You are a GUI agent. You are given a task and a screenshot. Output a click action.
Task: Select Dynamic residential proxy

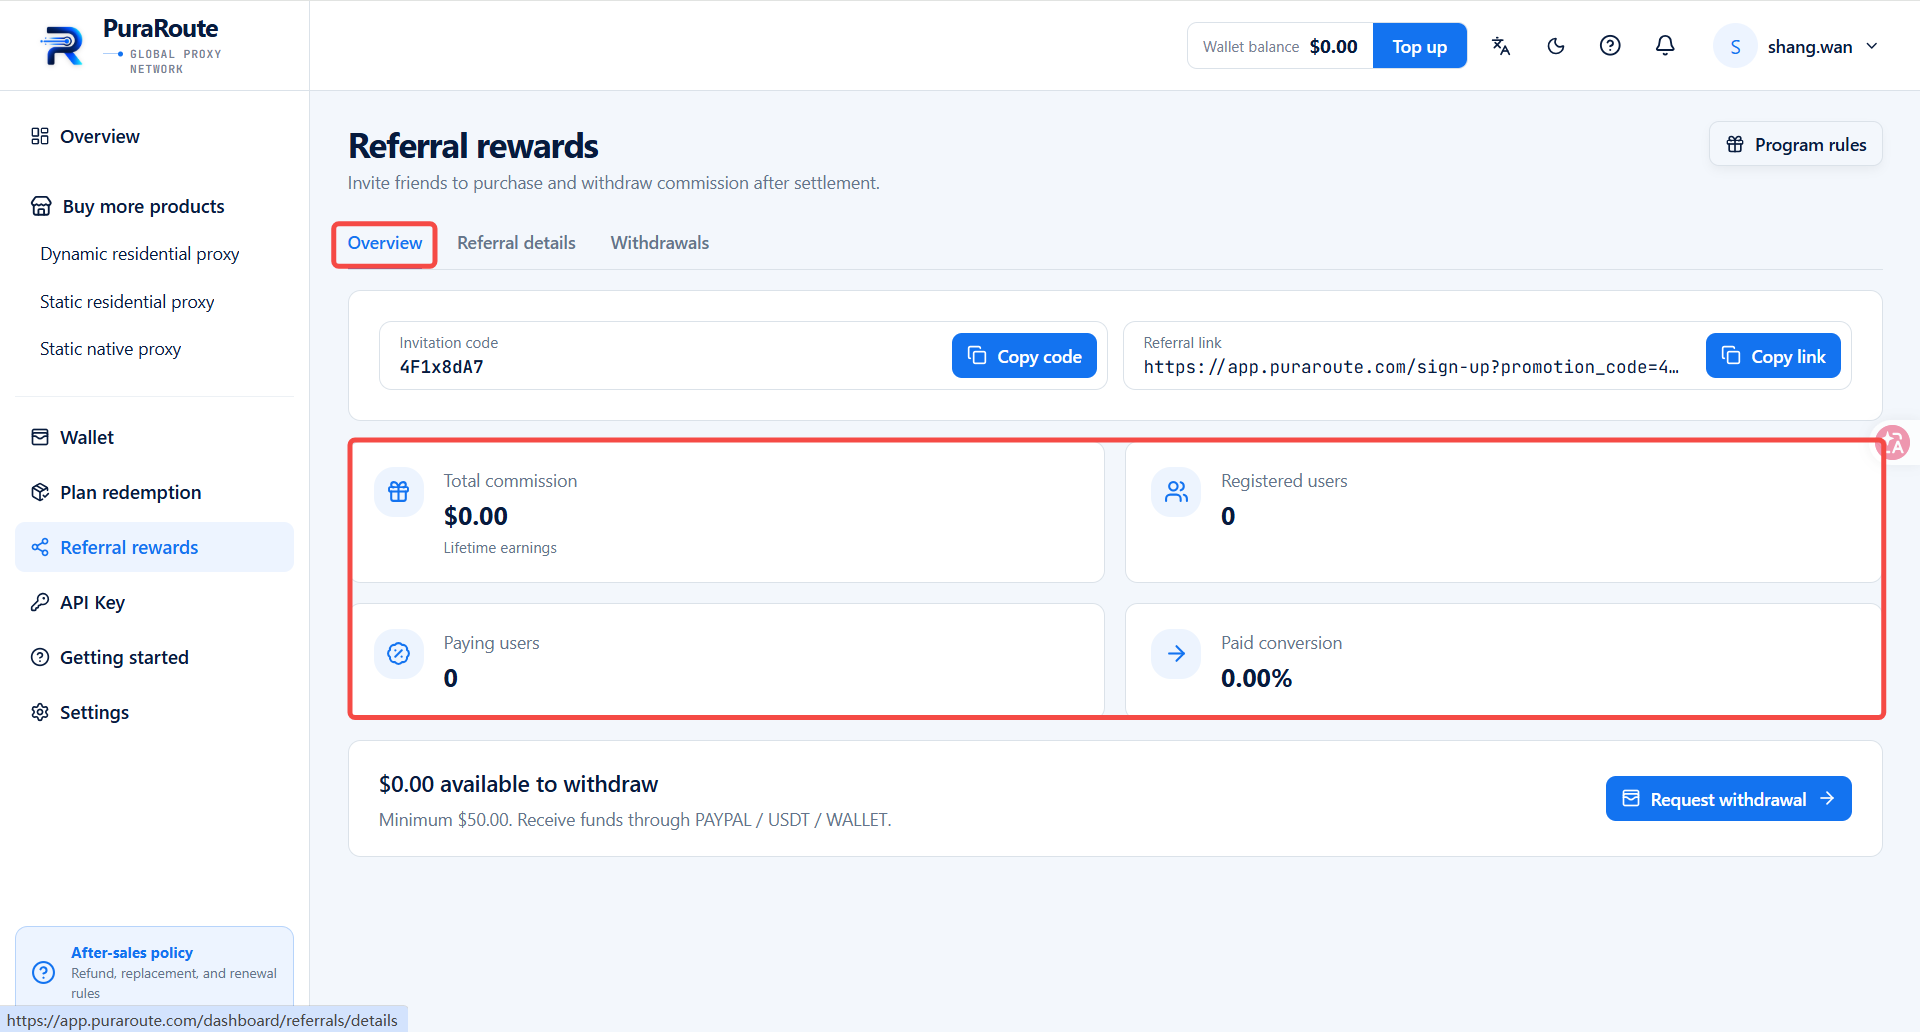(140, 254)
